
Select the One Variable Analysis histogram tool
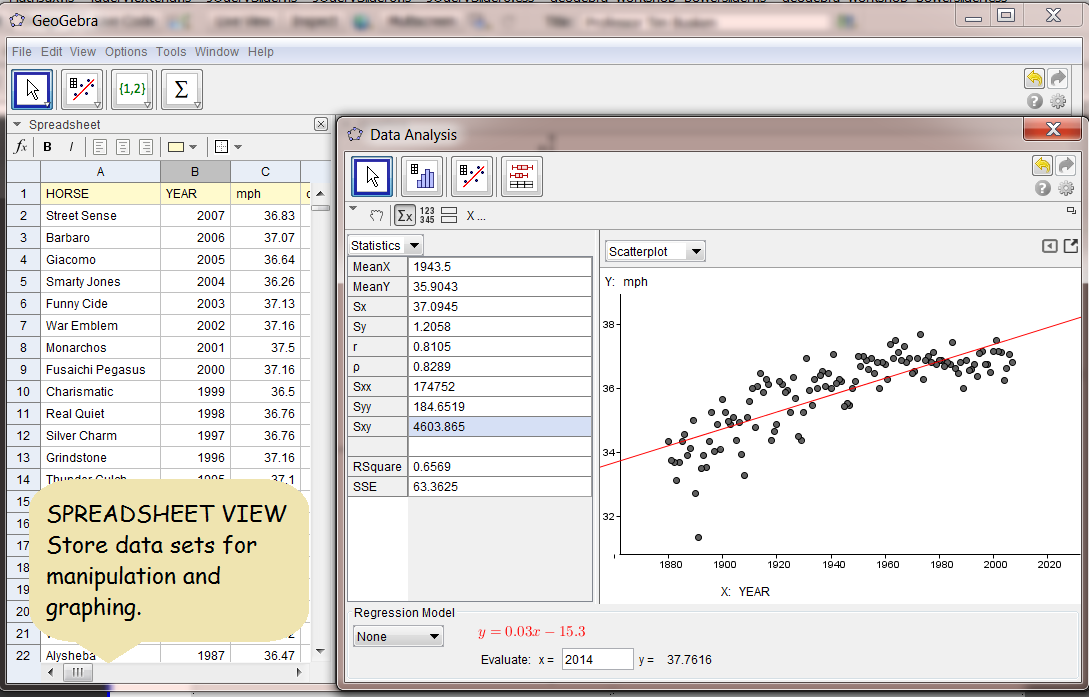(x=421, y=177)
